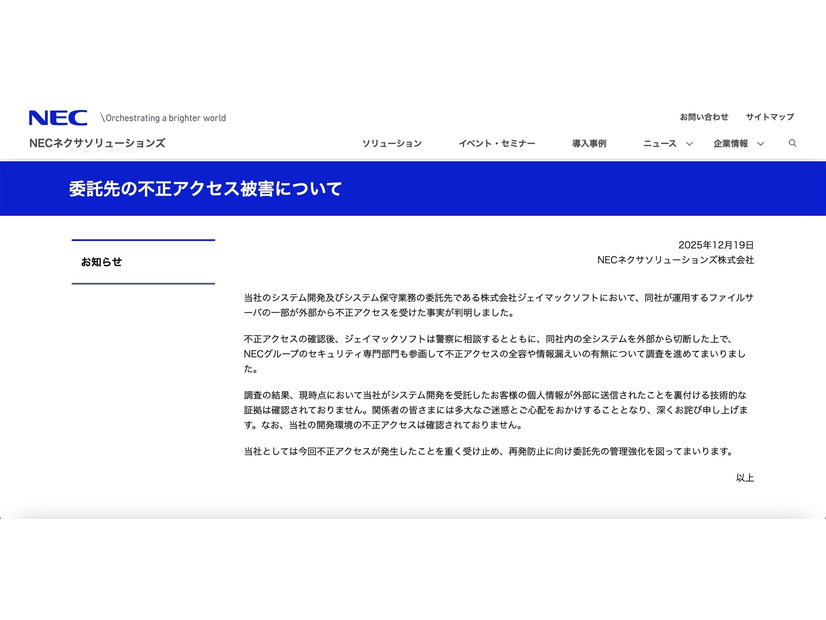Click the blue underline above お知らせ
Image resolution: width=826 pixels, height=620 pixels.
143,240
